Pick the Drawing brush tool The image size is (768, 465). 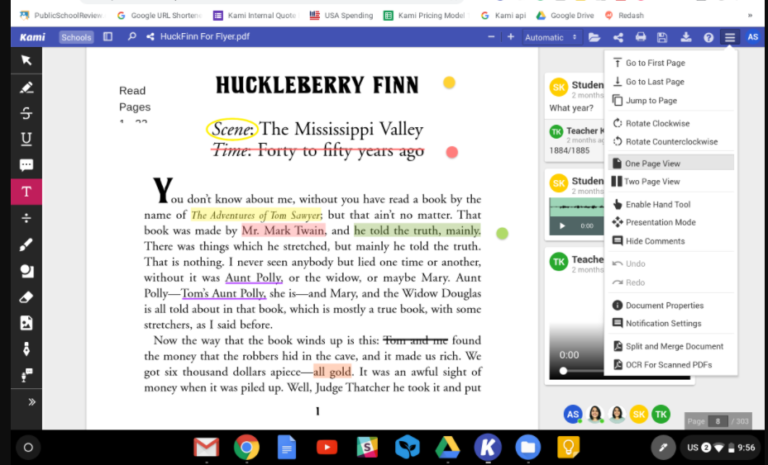pos(26,245)
